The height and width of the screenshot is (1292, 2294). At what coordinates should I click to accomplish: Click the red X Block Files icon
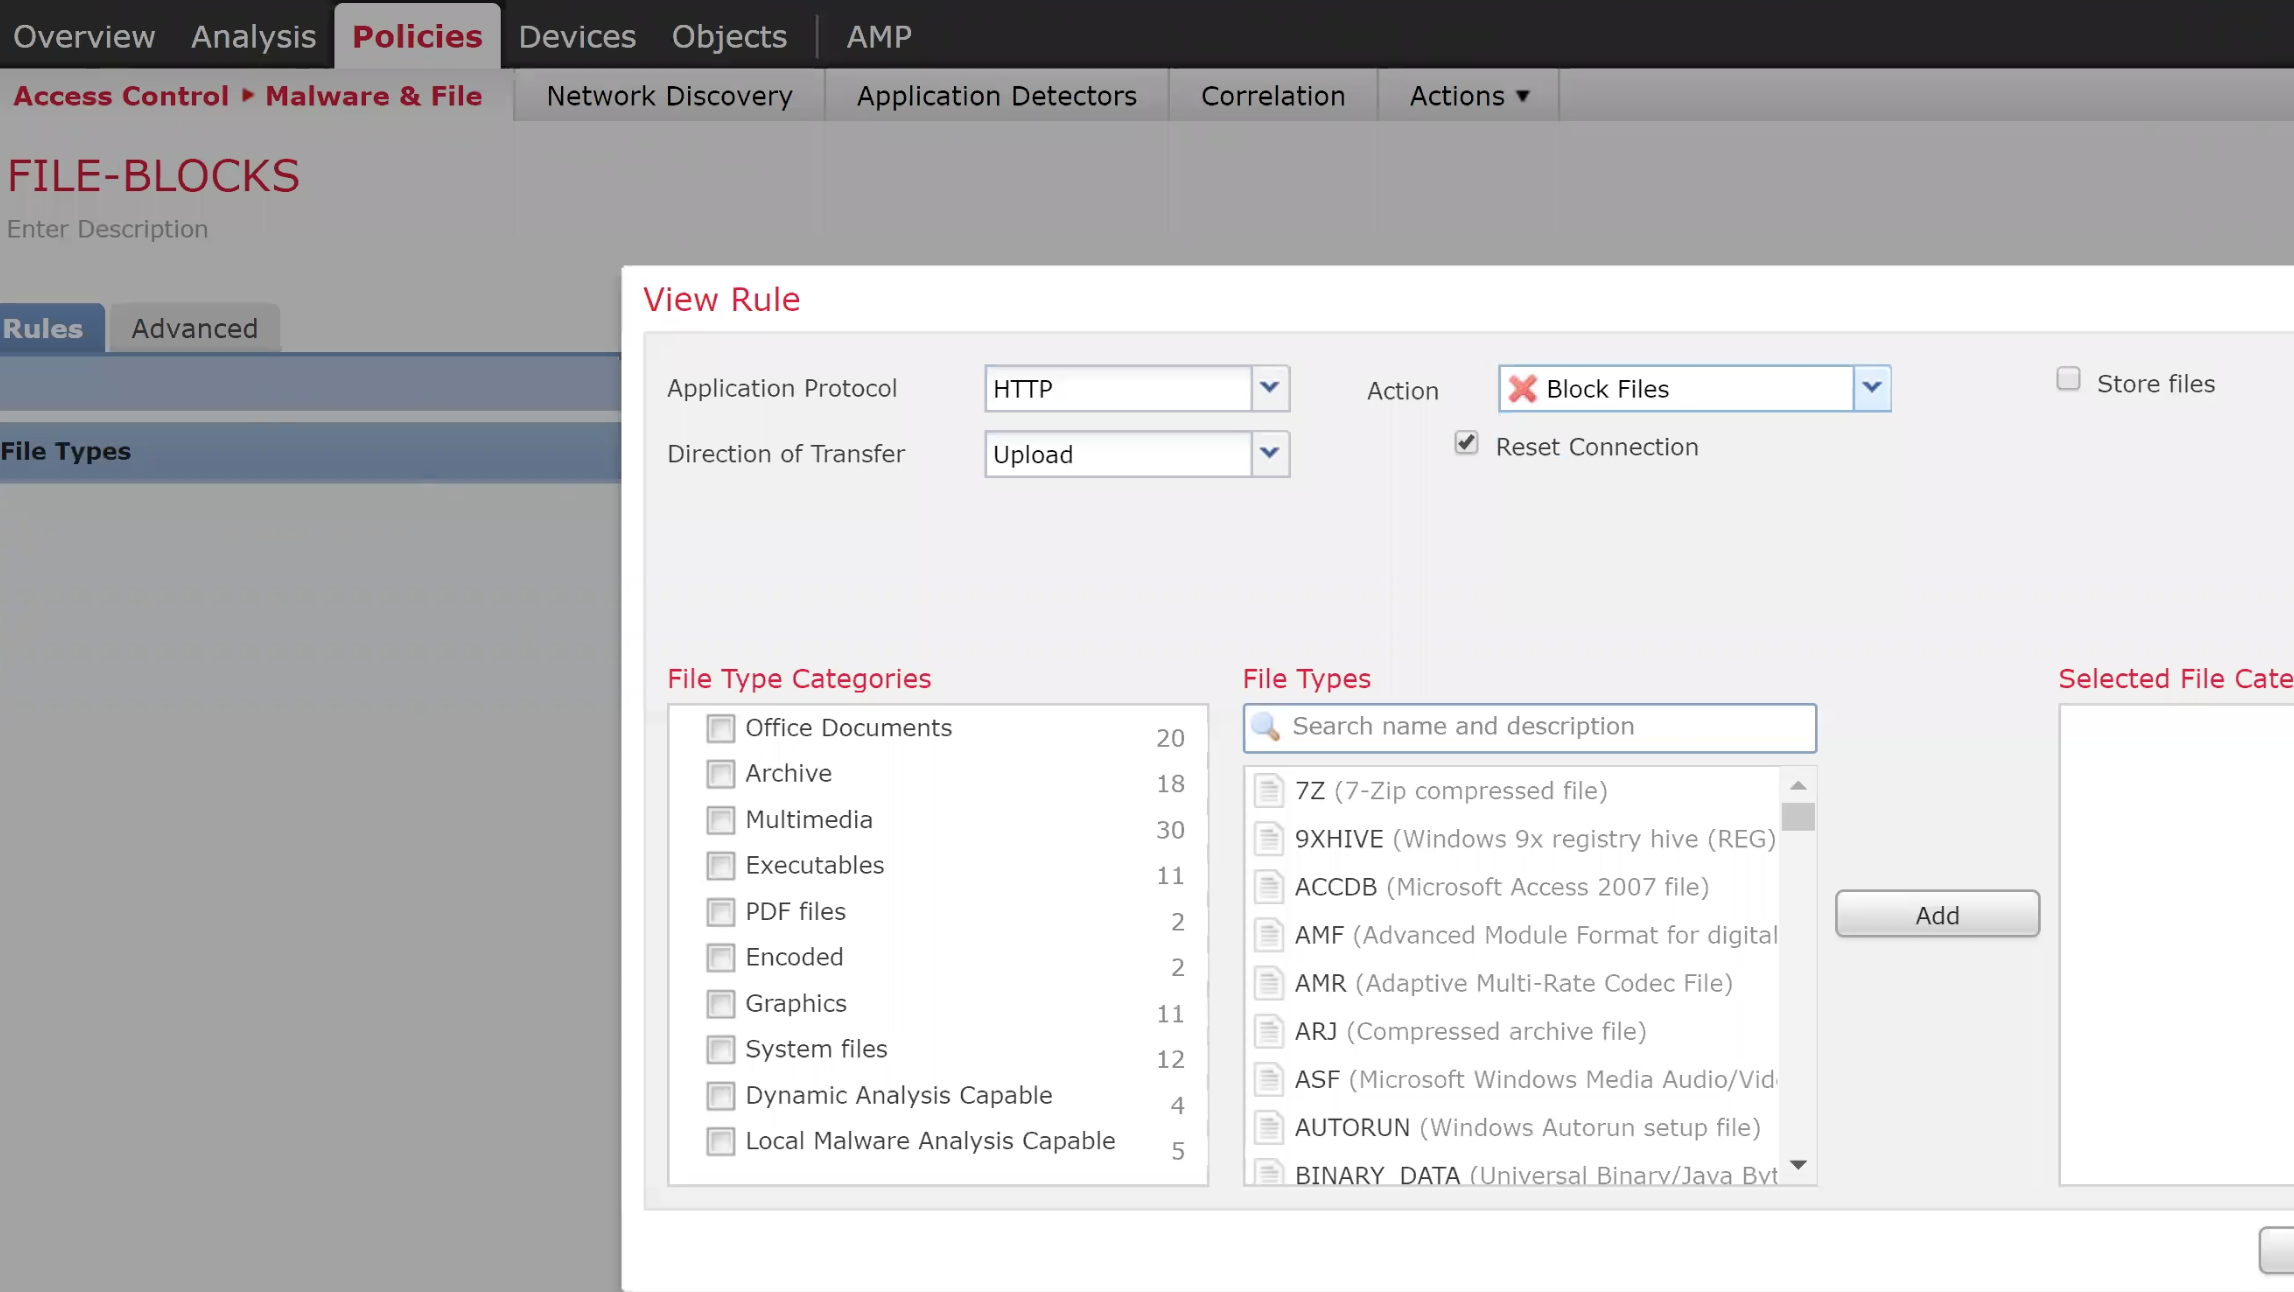[x=1522, y=389]
